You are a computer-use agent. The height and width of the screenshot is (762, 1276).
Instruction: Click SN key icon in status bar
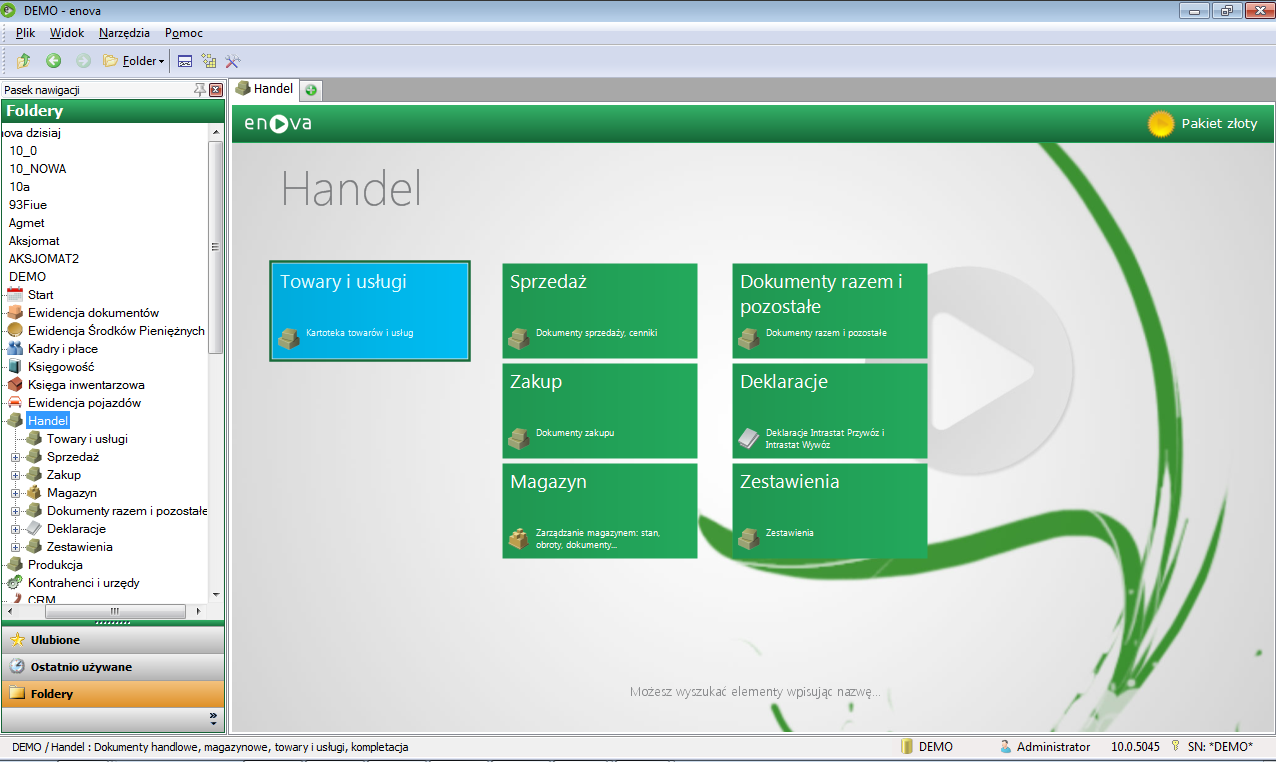click(1176, 747)
